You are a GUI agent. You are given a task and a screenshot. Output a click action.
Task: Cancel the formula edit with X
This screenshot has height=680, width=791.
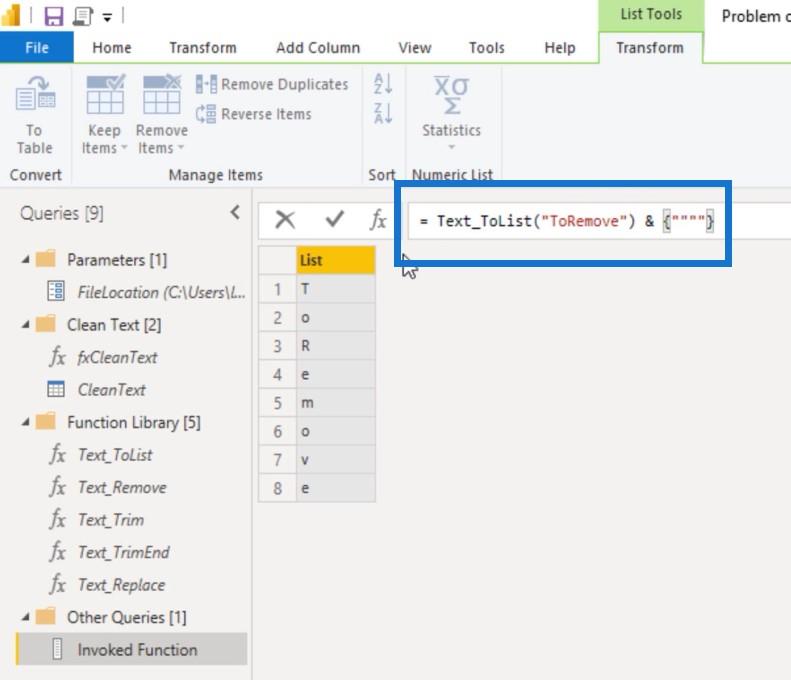tap(285, 220)
